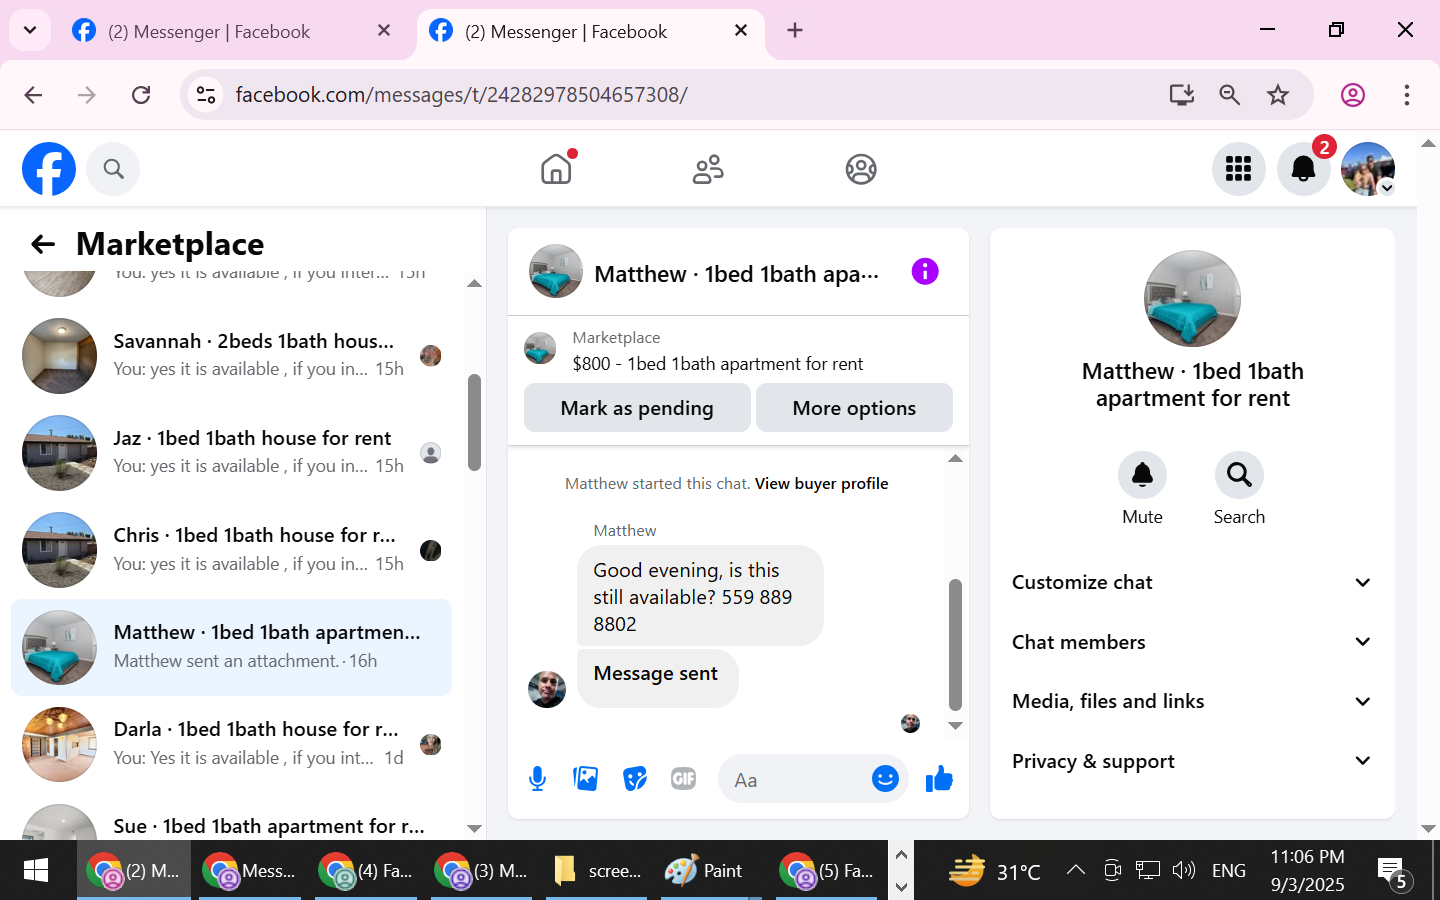The height and width of the screenshot is (900, 1440).
Task: Switch to the first Messenger browser tab
Action: pos(210,32)
